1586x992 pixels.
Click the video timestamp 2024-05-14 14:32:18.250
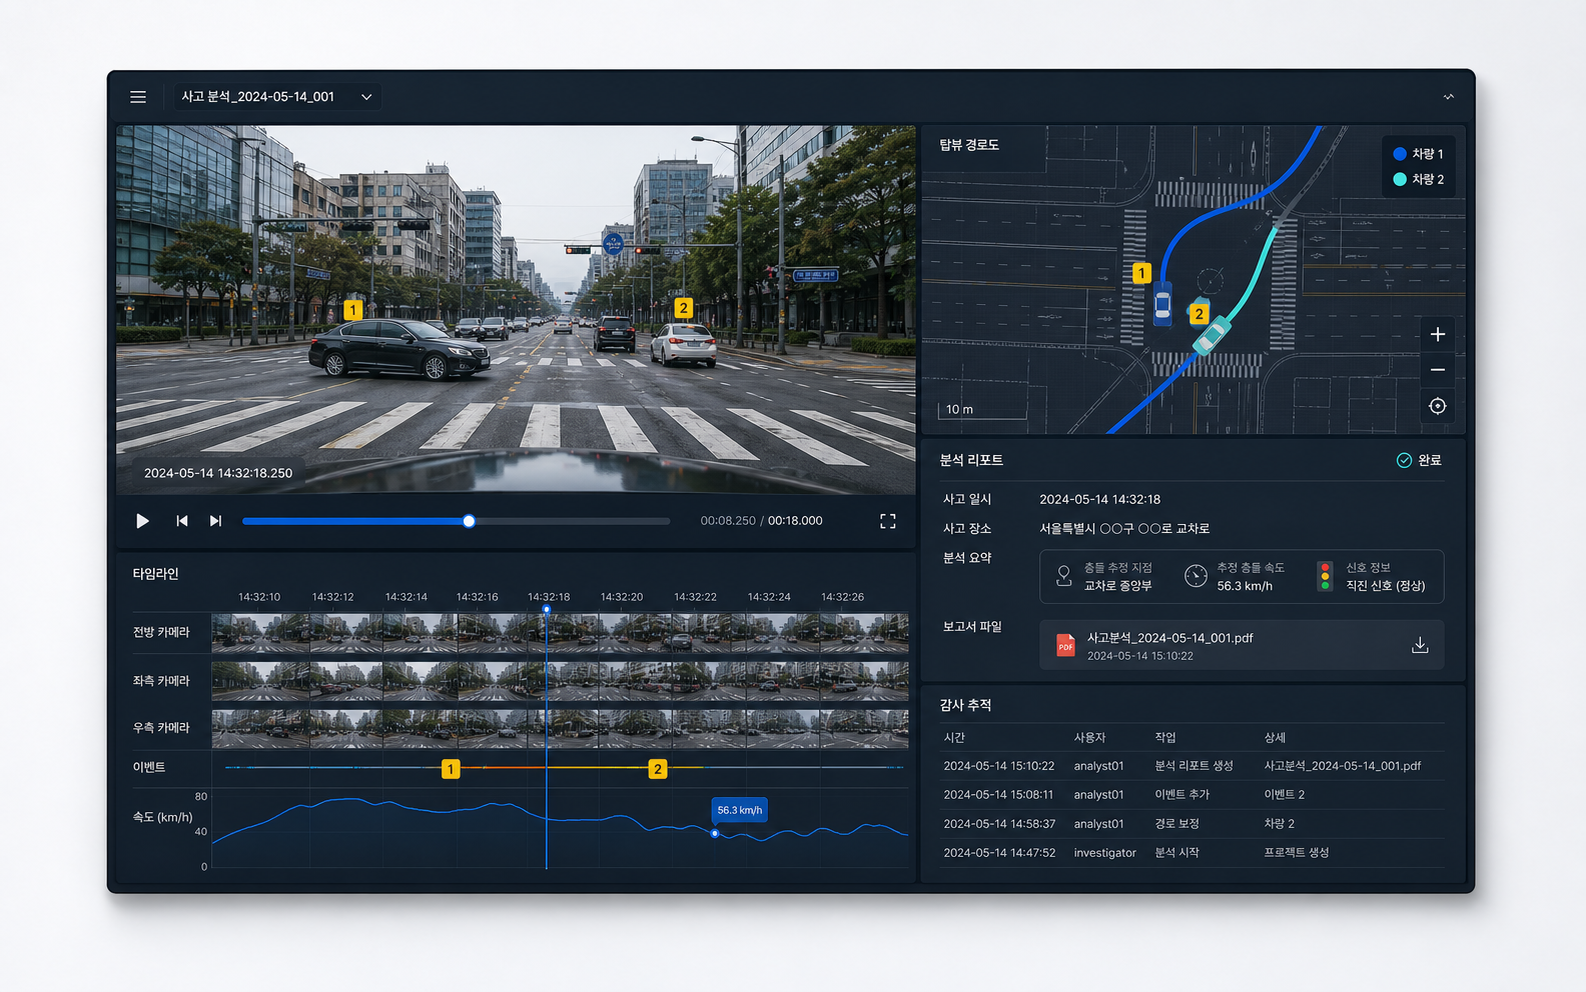[x=218, y=473]
